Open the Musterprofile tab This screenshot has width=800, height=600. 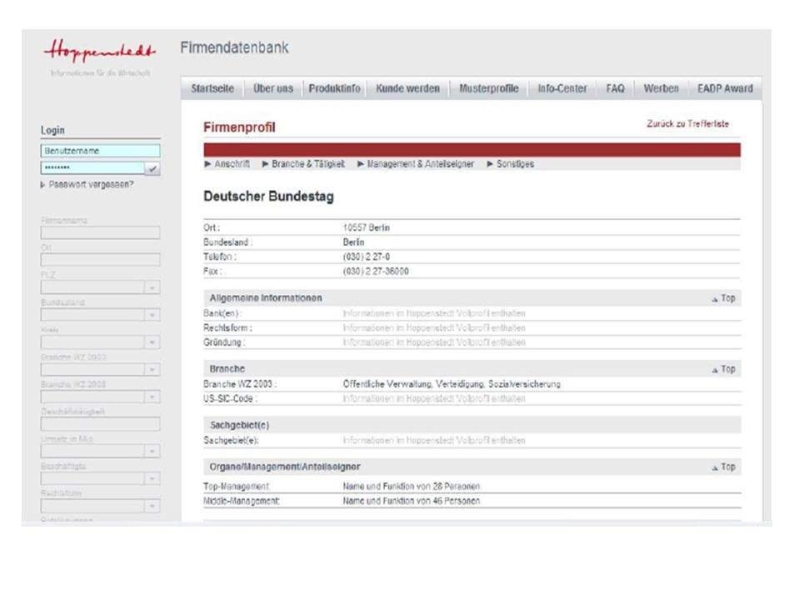tap(488, 89)
